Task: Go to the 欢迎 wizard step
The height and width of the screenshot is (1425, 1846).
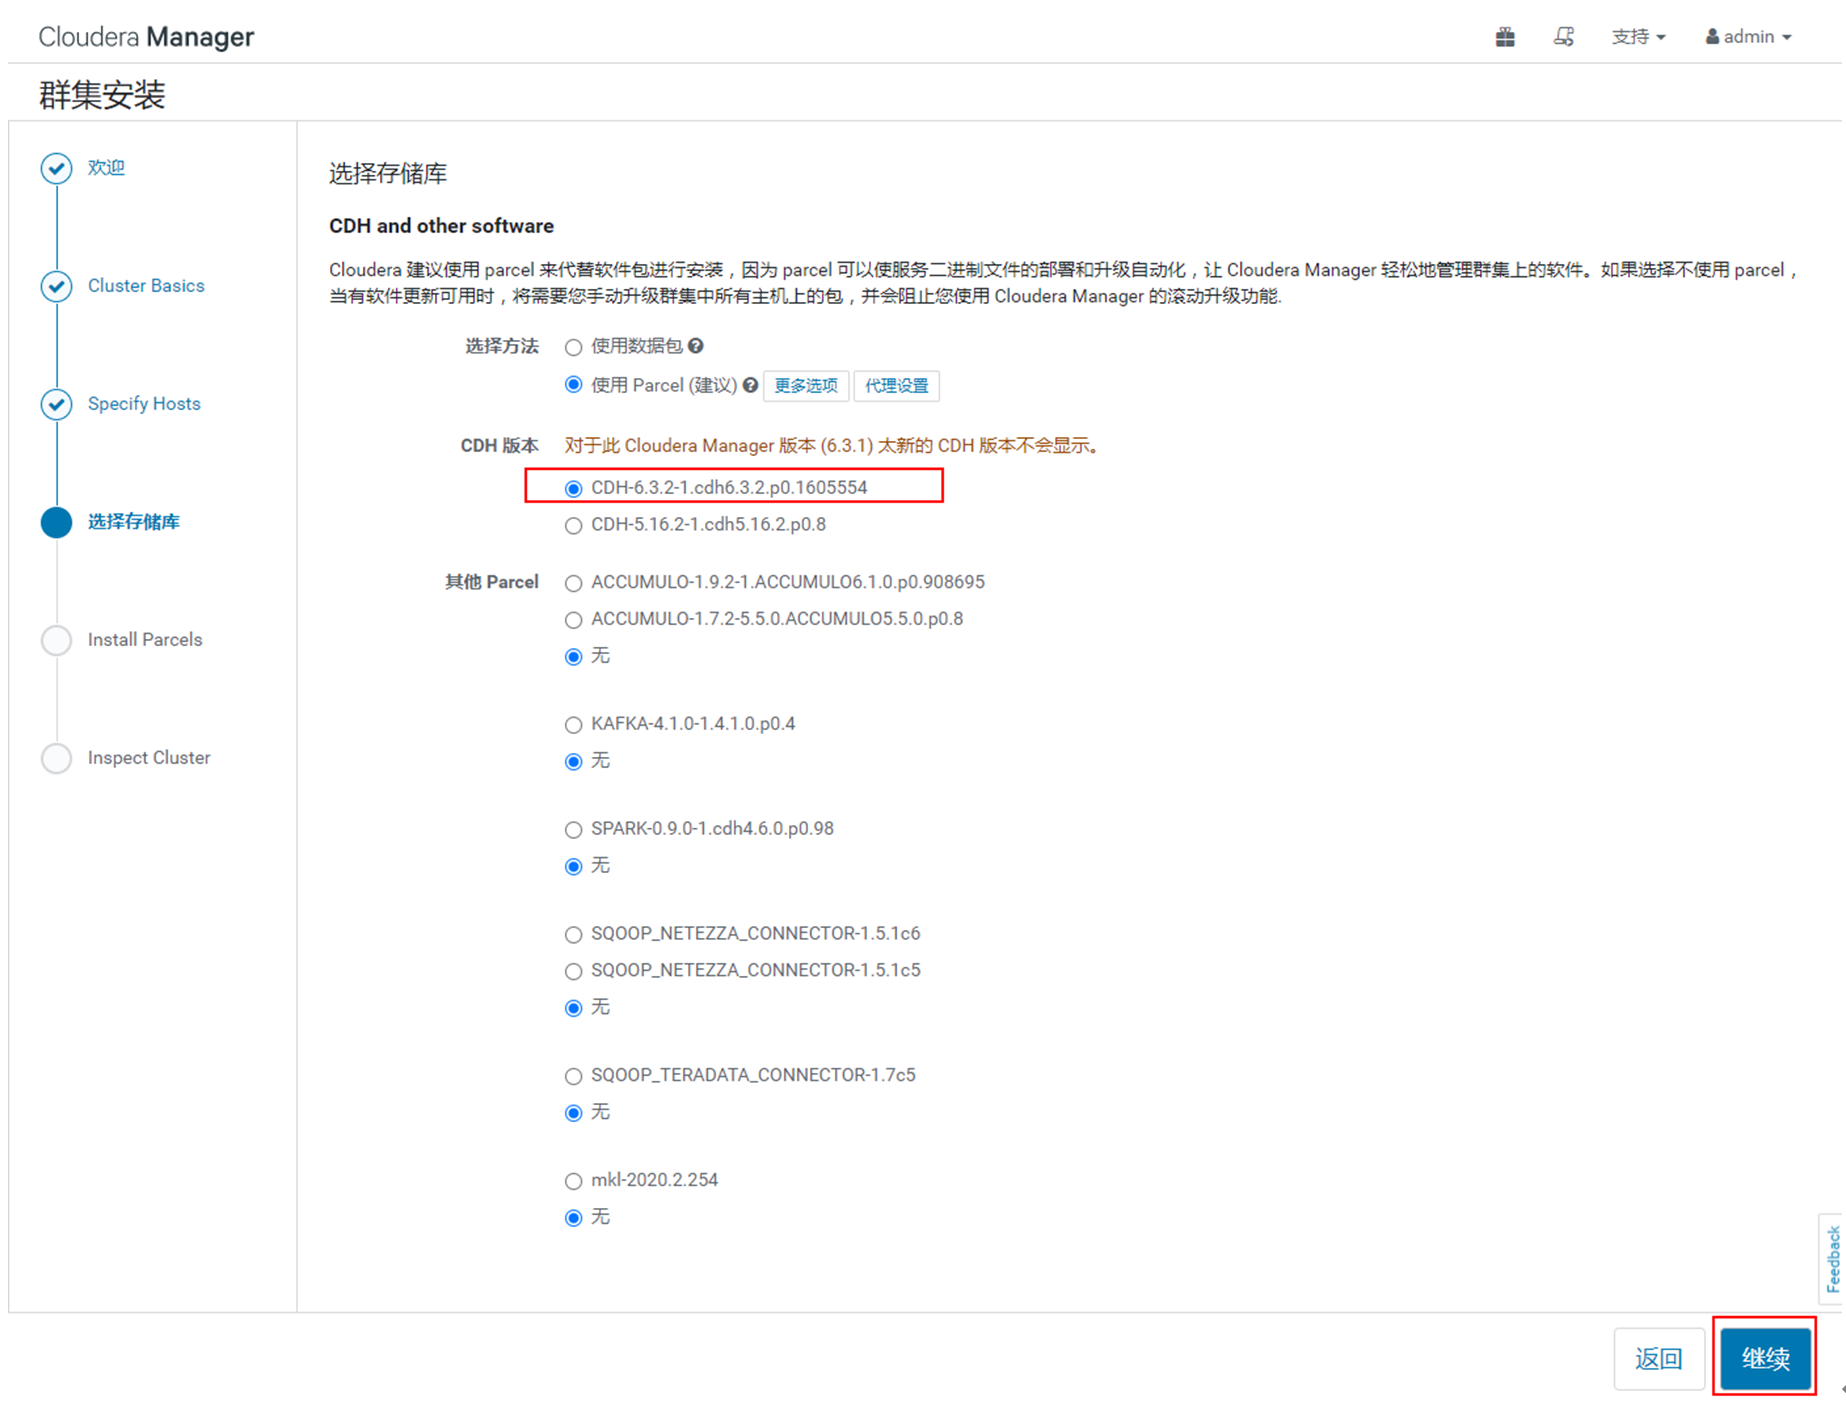Action: tap(106, 168)
